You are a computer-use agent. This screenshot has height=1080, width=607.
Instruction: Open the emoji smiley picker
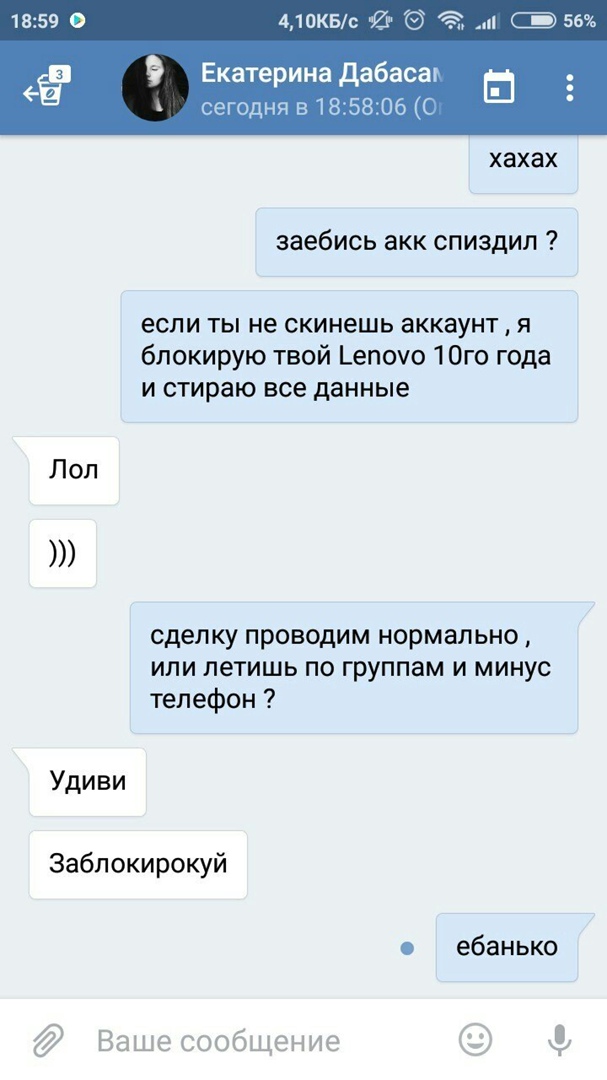pos(475,1039)
